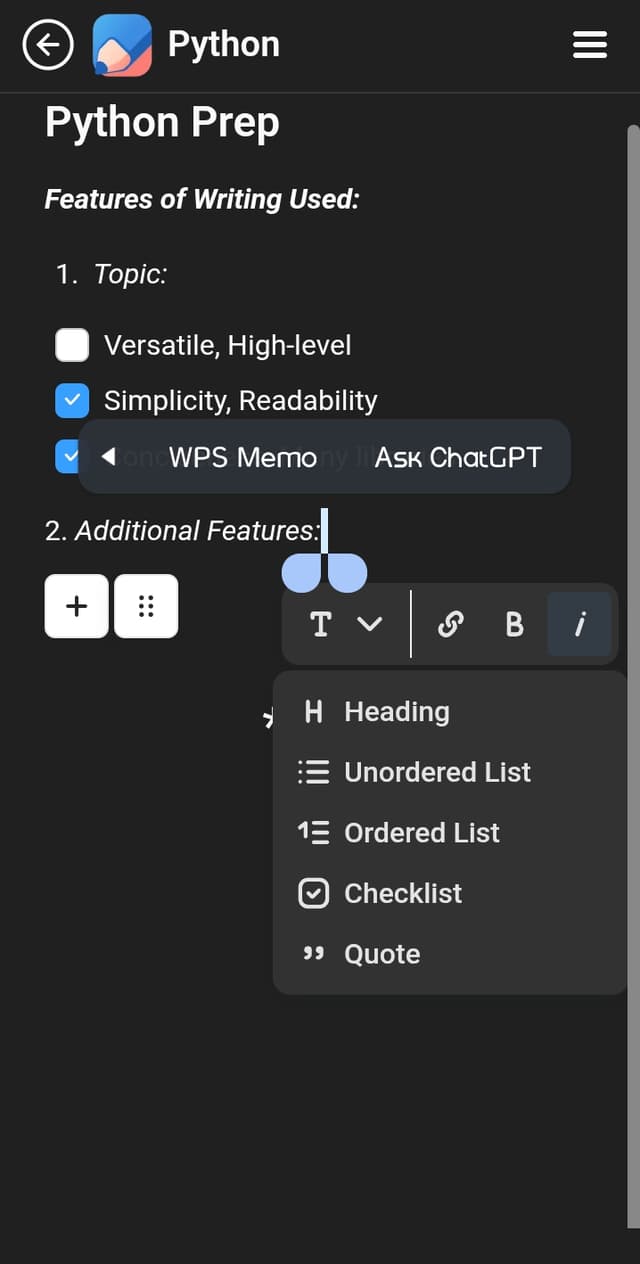640x1264 pixels.
Task: Tap the WPS Memo option
Action: 242,457
